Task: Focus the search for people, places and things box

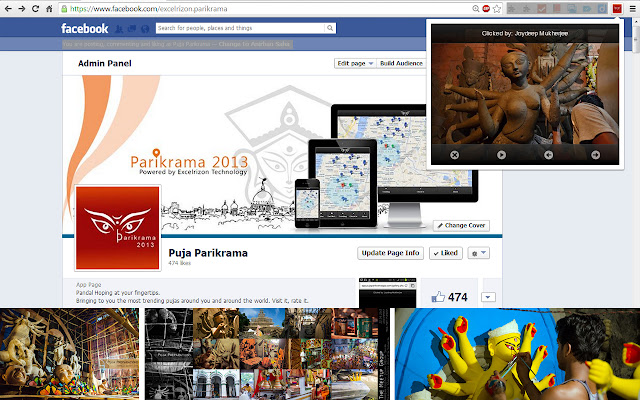Action: [241, 28]
